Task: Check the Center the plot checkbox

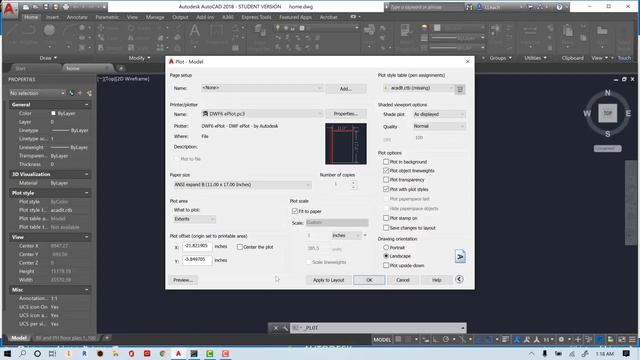Action: (240, 247)
